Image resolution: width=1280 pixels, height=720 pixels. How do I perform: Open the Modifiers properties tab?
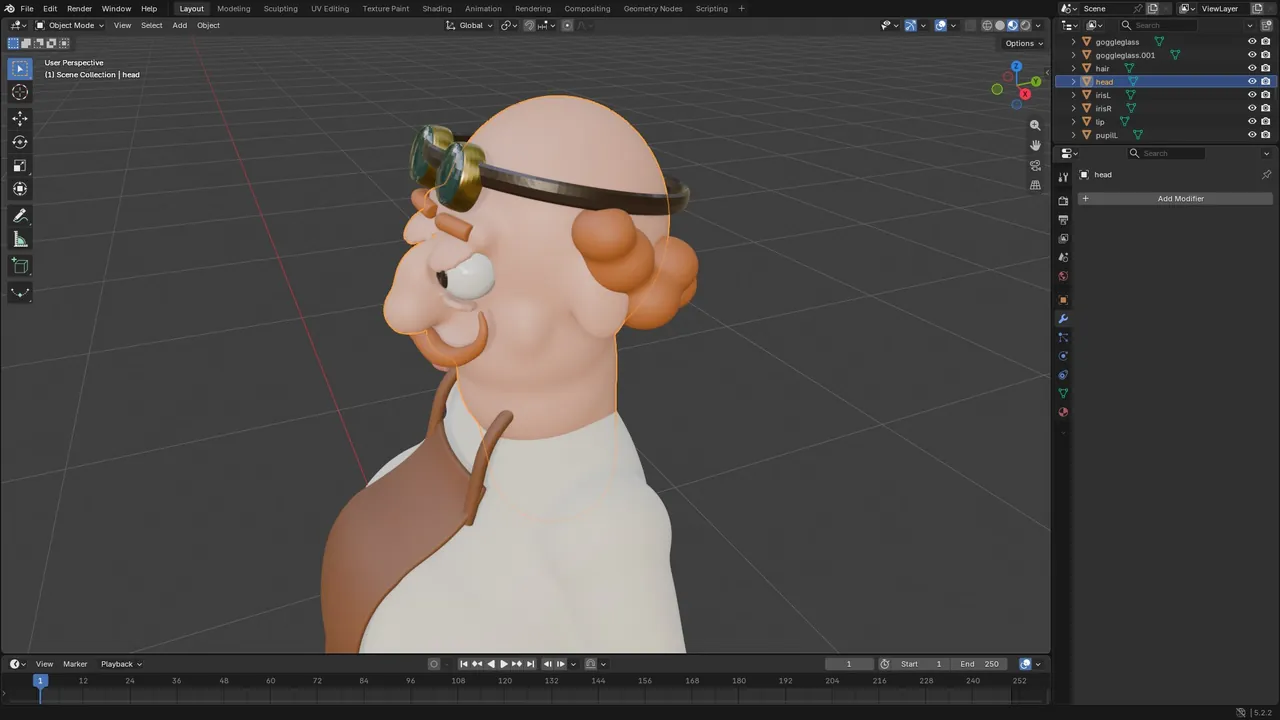tap(1063, 319)
